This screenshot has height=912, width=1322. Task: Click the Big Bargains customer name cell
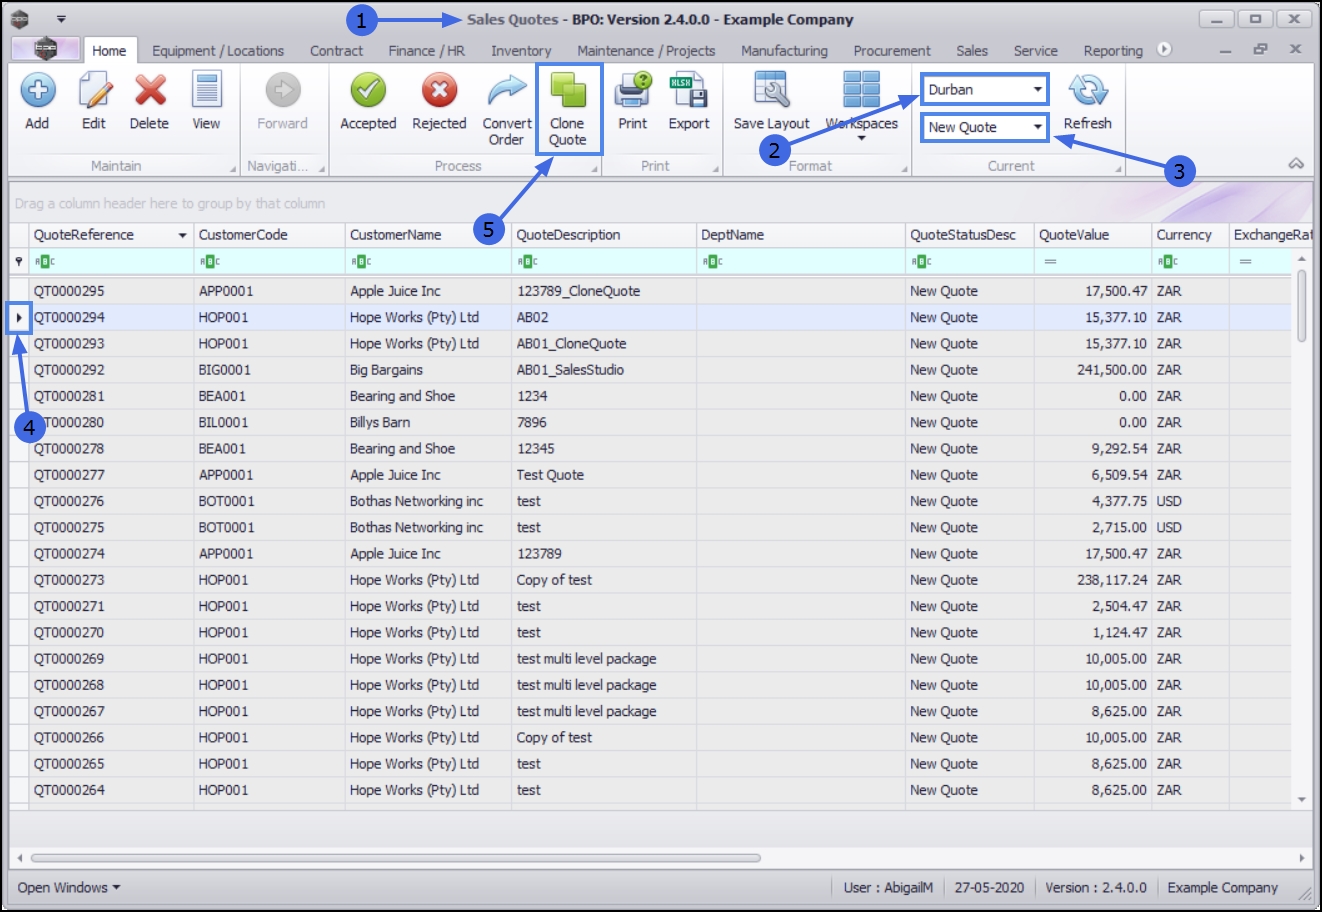tap(428, 370)
